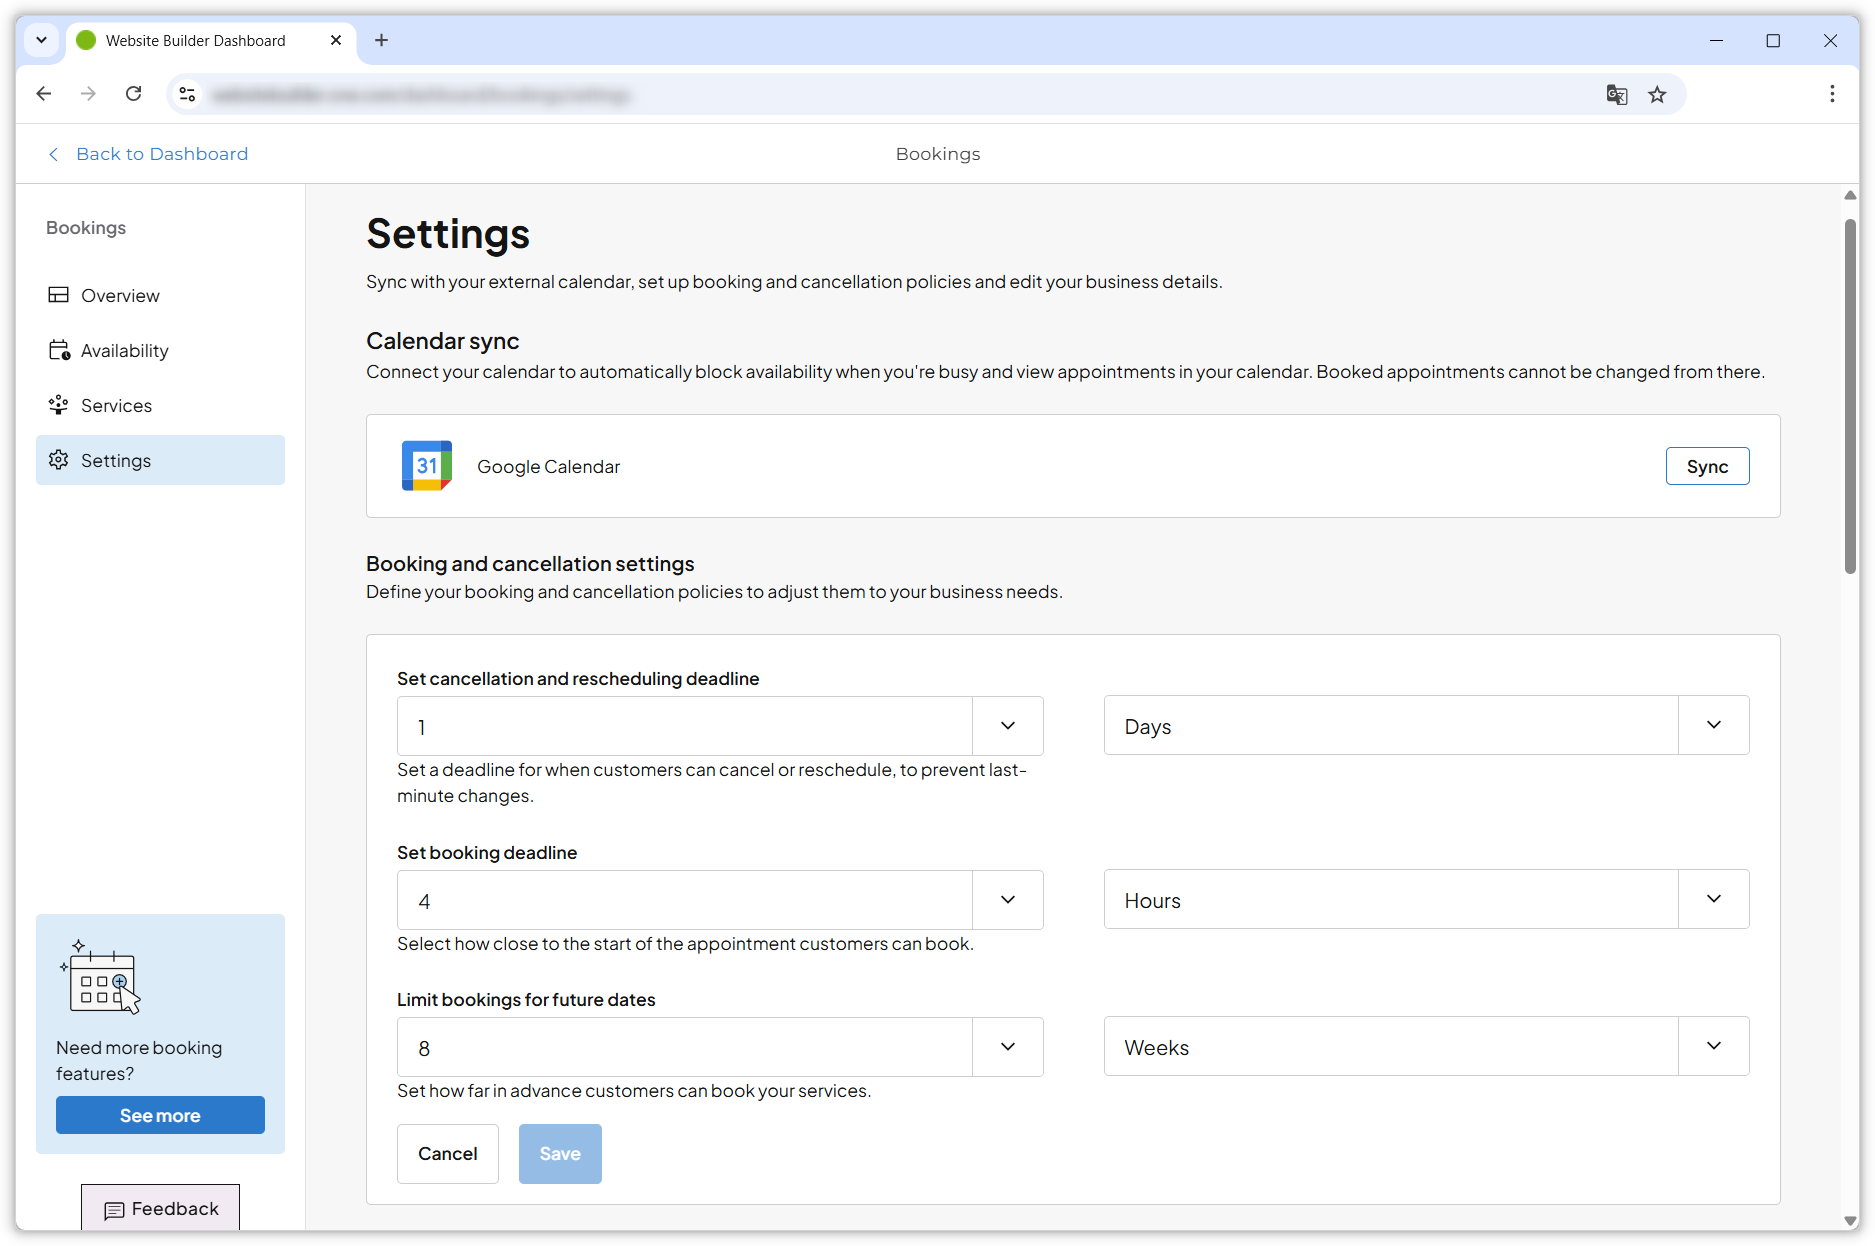Click See more for booking features
This screenshot has height=1246, width=1875.
[160, 1115]
